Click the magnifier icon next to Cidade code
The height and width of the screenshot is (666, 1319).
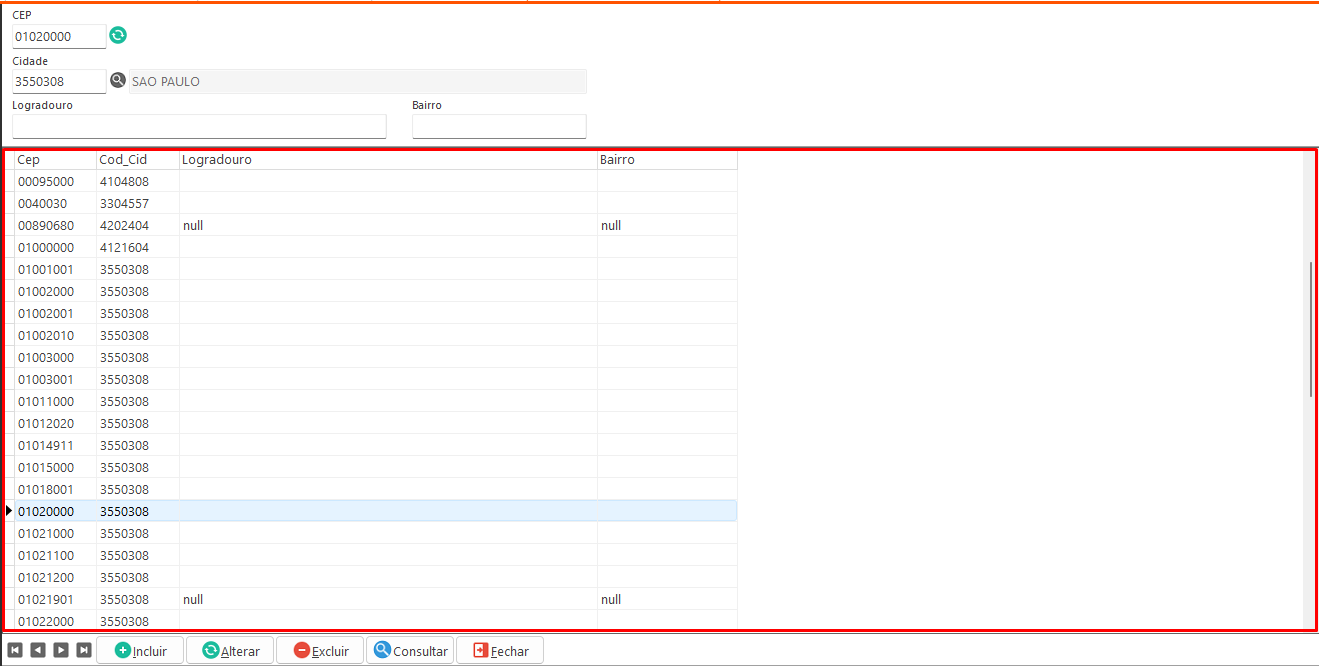(x=118, y=81)
